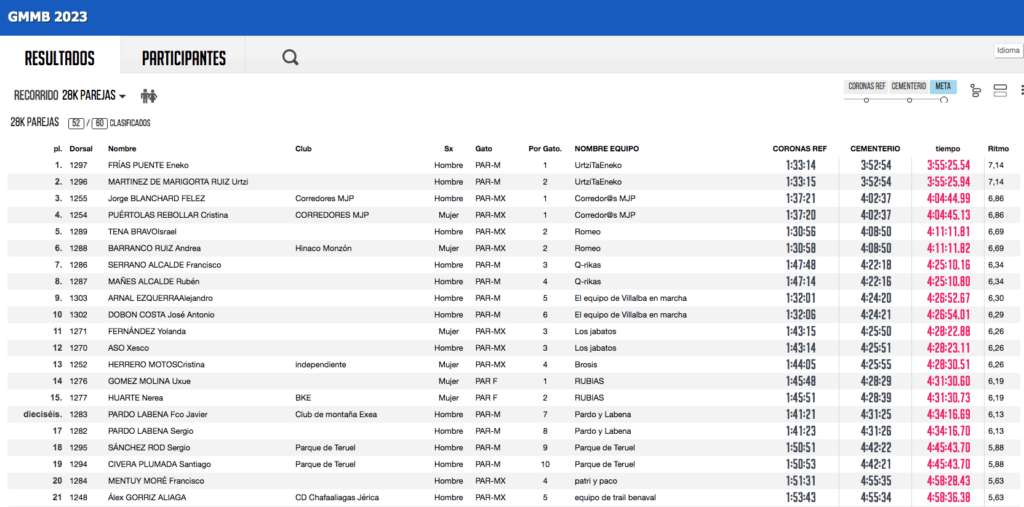1024x507 pixels.
Task: Click the GMMB 2023 event title
Action: tap(47, 17)
